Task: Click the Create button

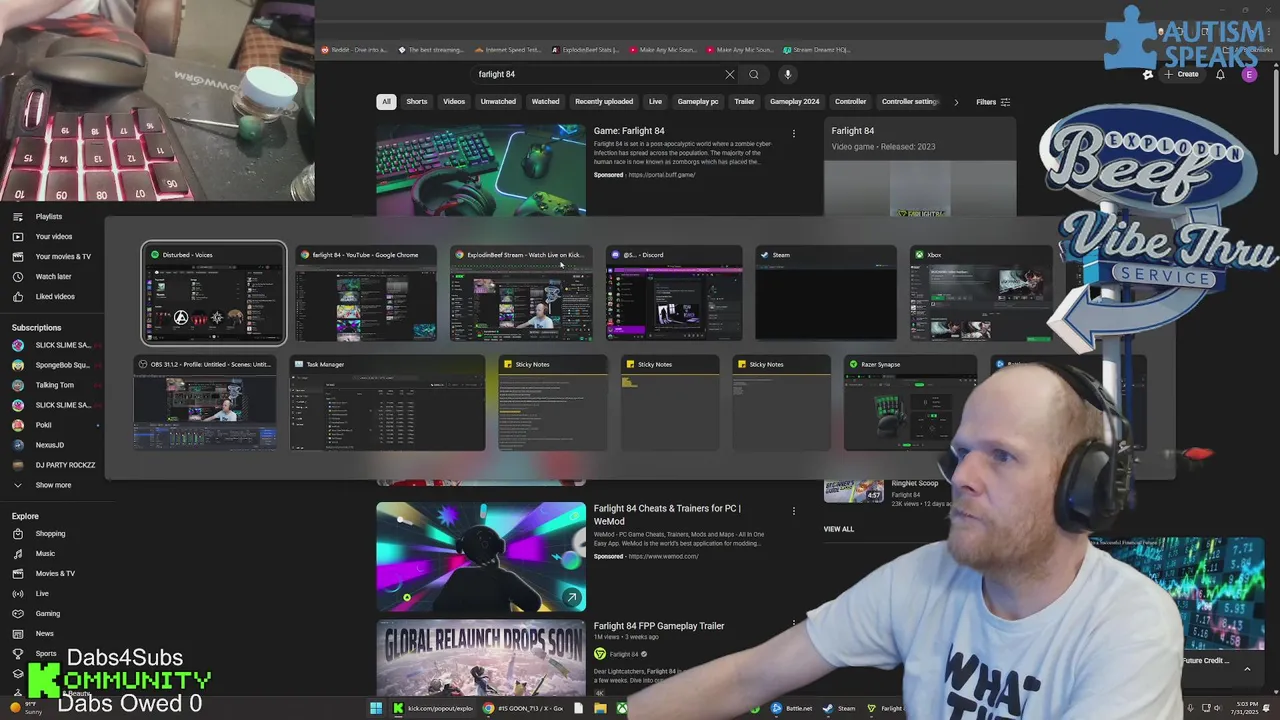Action: coord(1182,74)
